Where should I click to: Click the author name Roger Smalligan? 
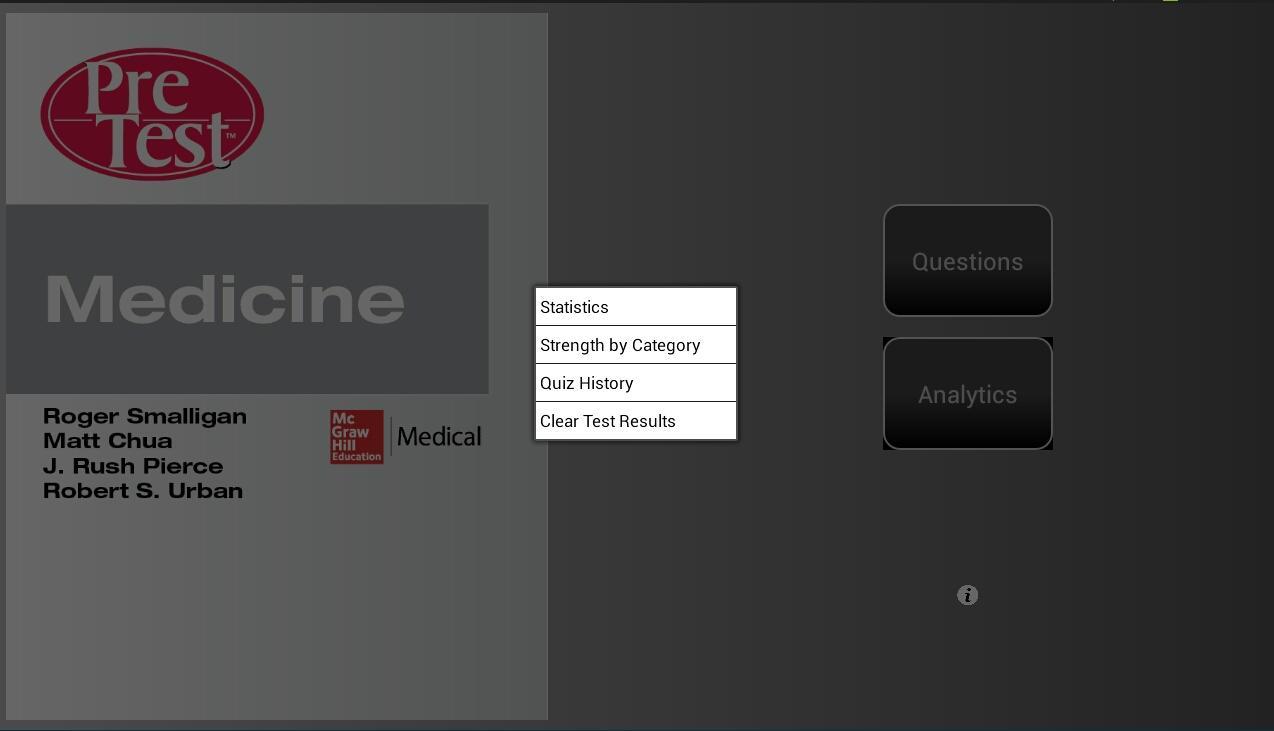pyautogui.click(x=145, y=416)
